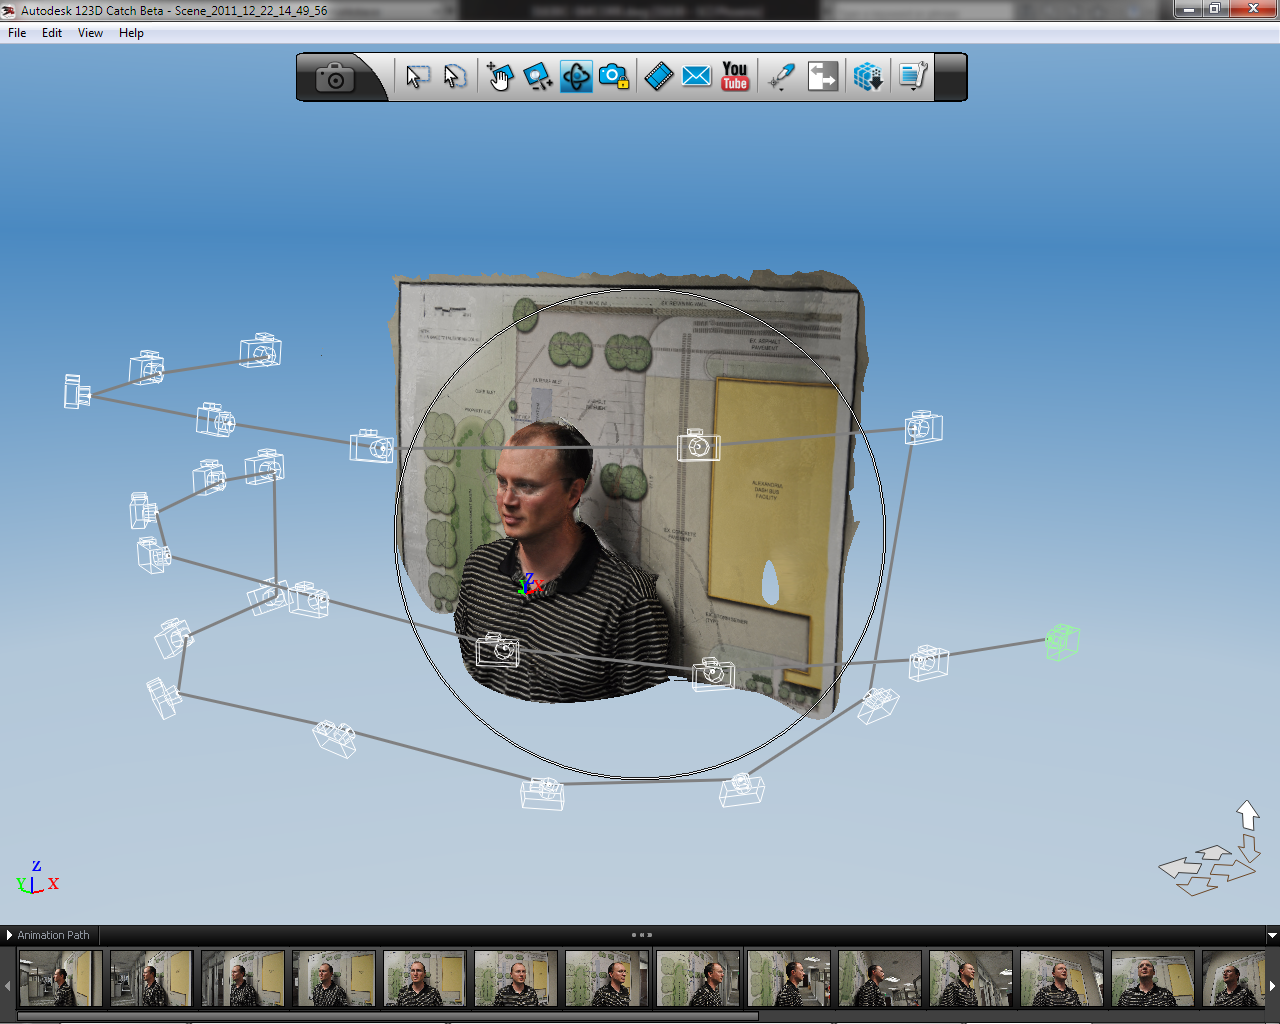Select the lasso selection tool
Image resolution: width=1280 pixels, height=1024 pixels.
tap(455, 77)
